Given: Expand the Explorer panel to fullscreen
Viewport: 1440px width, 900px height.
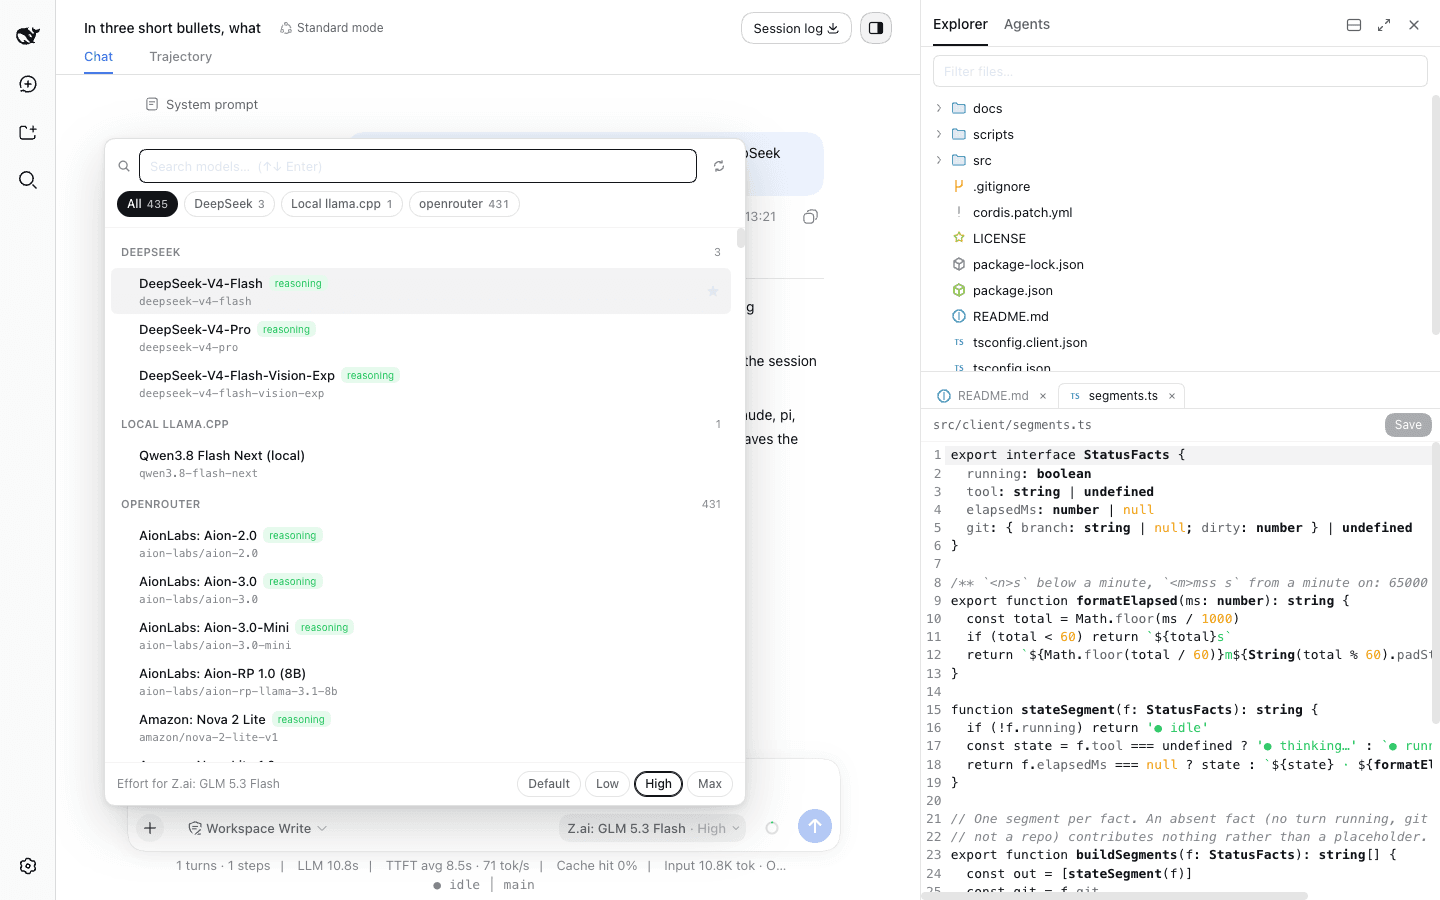Looking at the screenshot, I should pos(1384,25).
